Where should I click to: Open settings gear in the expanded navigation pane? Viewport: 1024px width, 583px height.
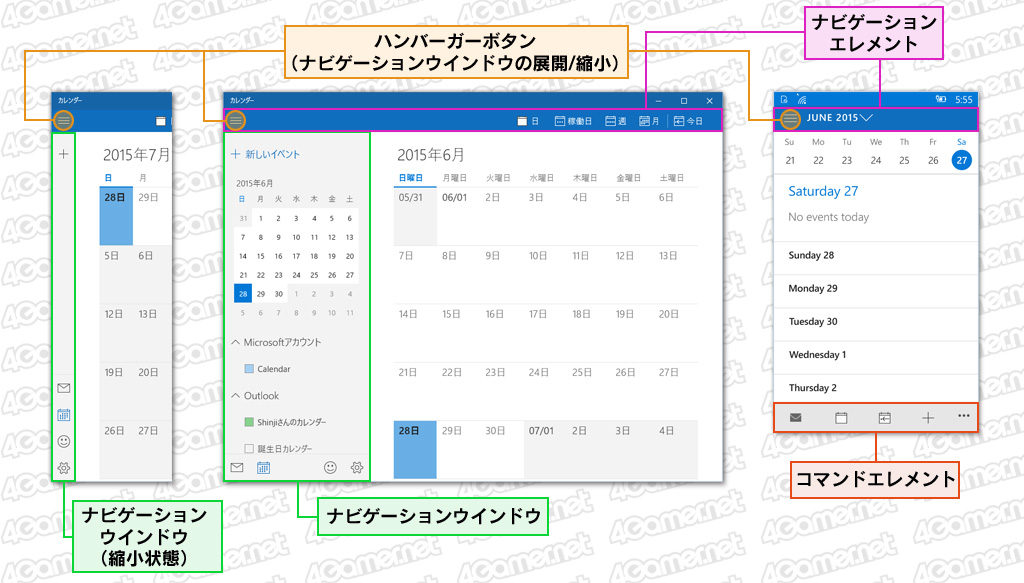(357, 467)
